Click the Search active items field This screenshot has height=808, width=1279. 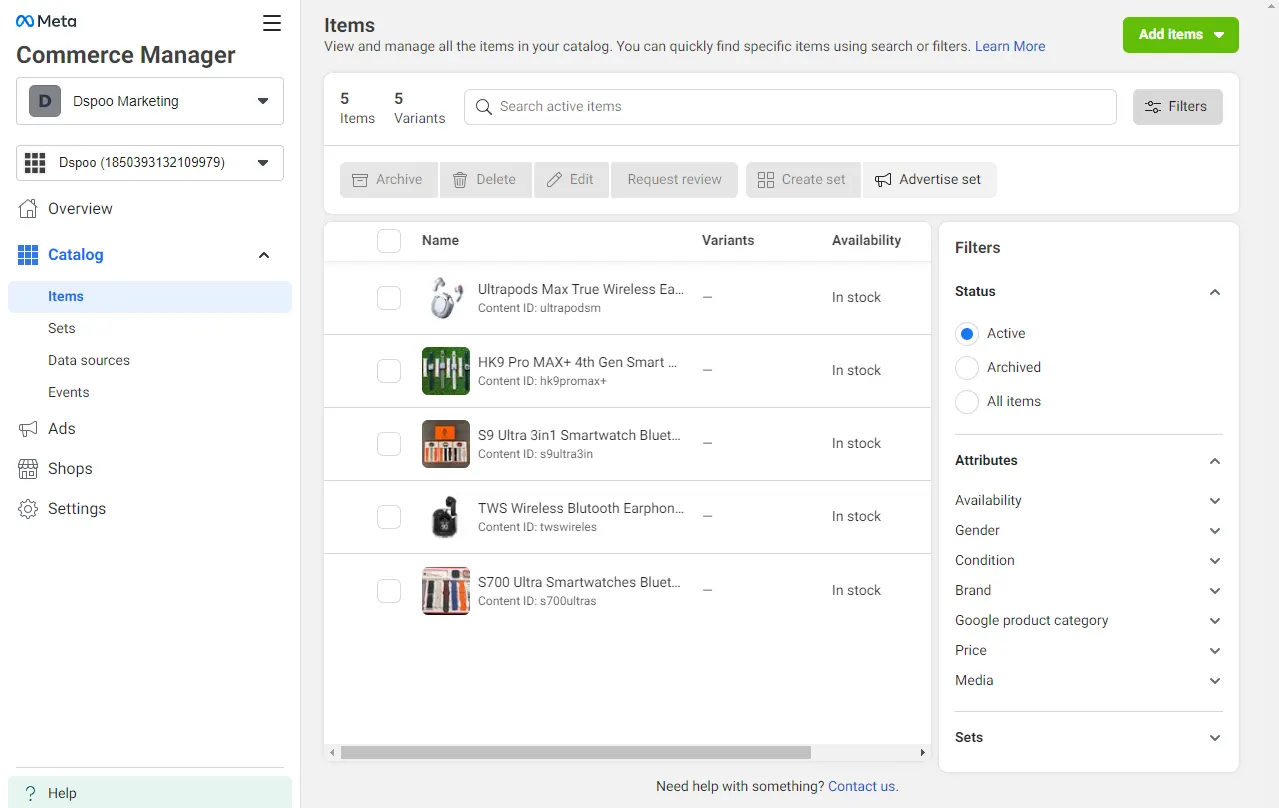point(790,107)
